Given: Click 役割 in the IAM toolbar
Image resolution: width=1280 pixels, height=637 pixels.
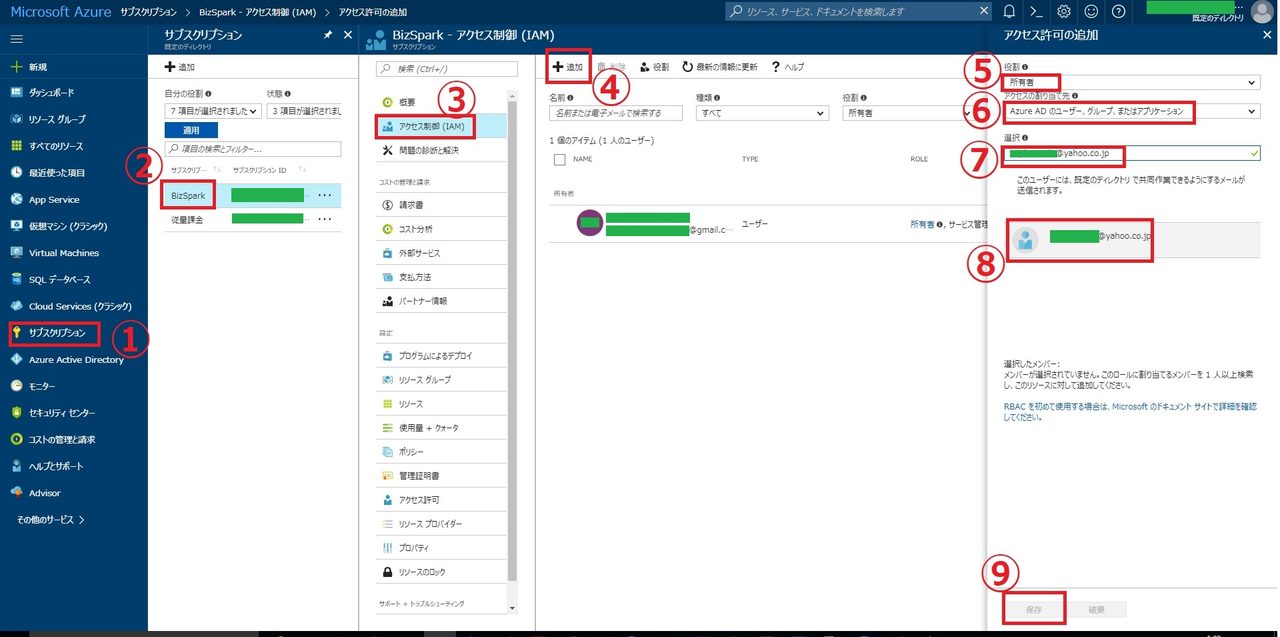Looking at the screenshot, I should (654, 67).
